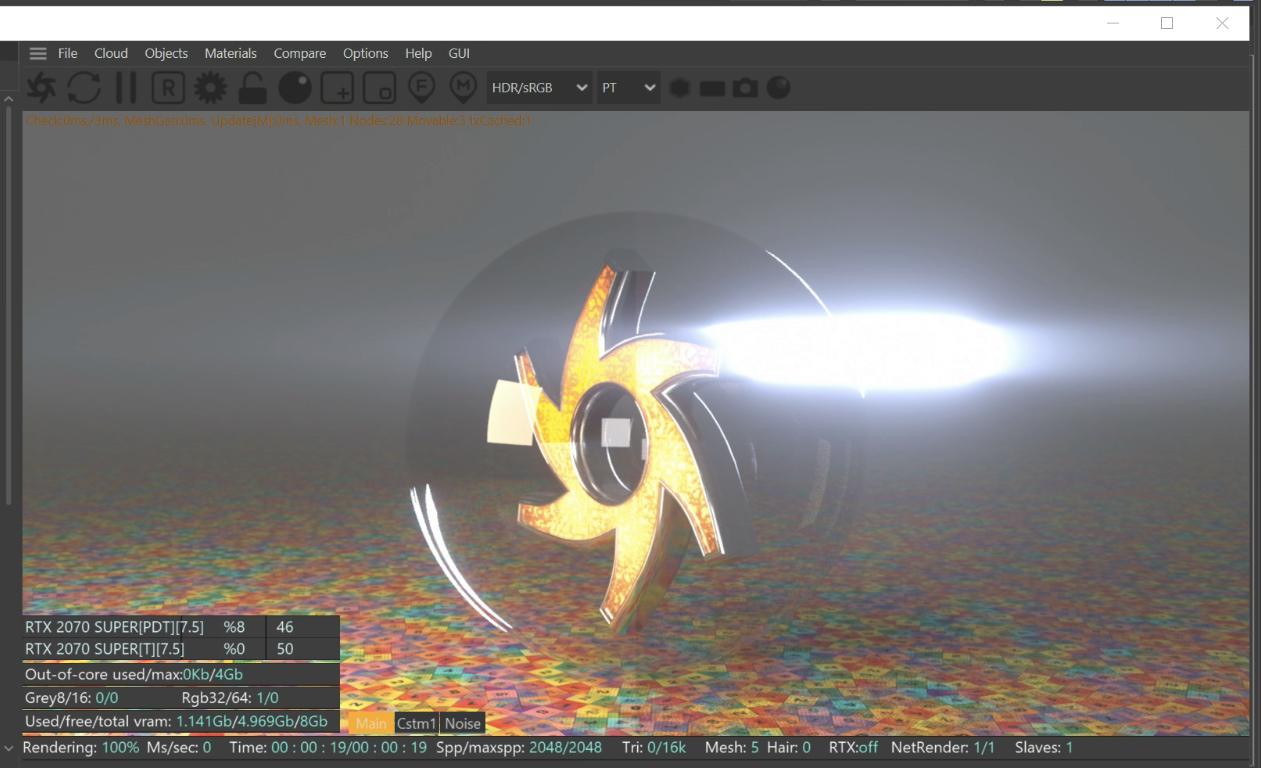Click the film region square icon

pos(379,88)
